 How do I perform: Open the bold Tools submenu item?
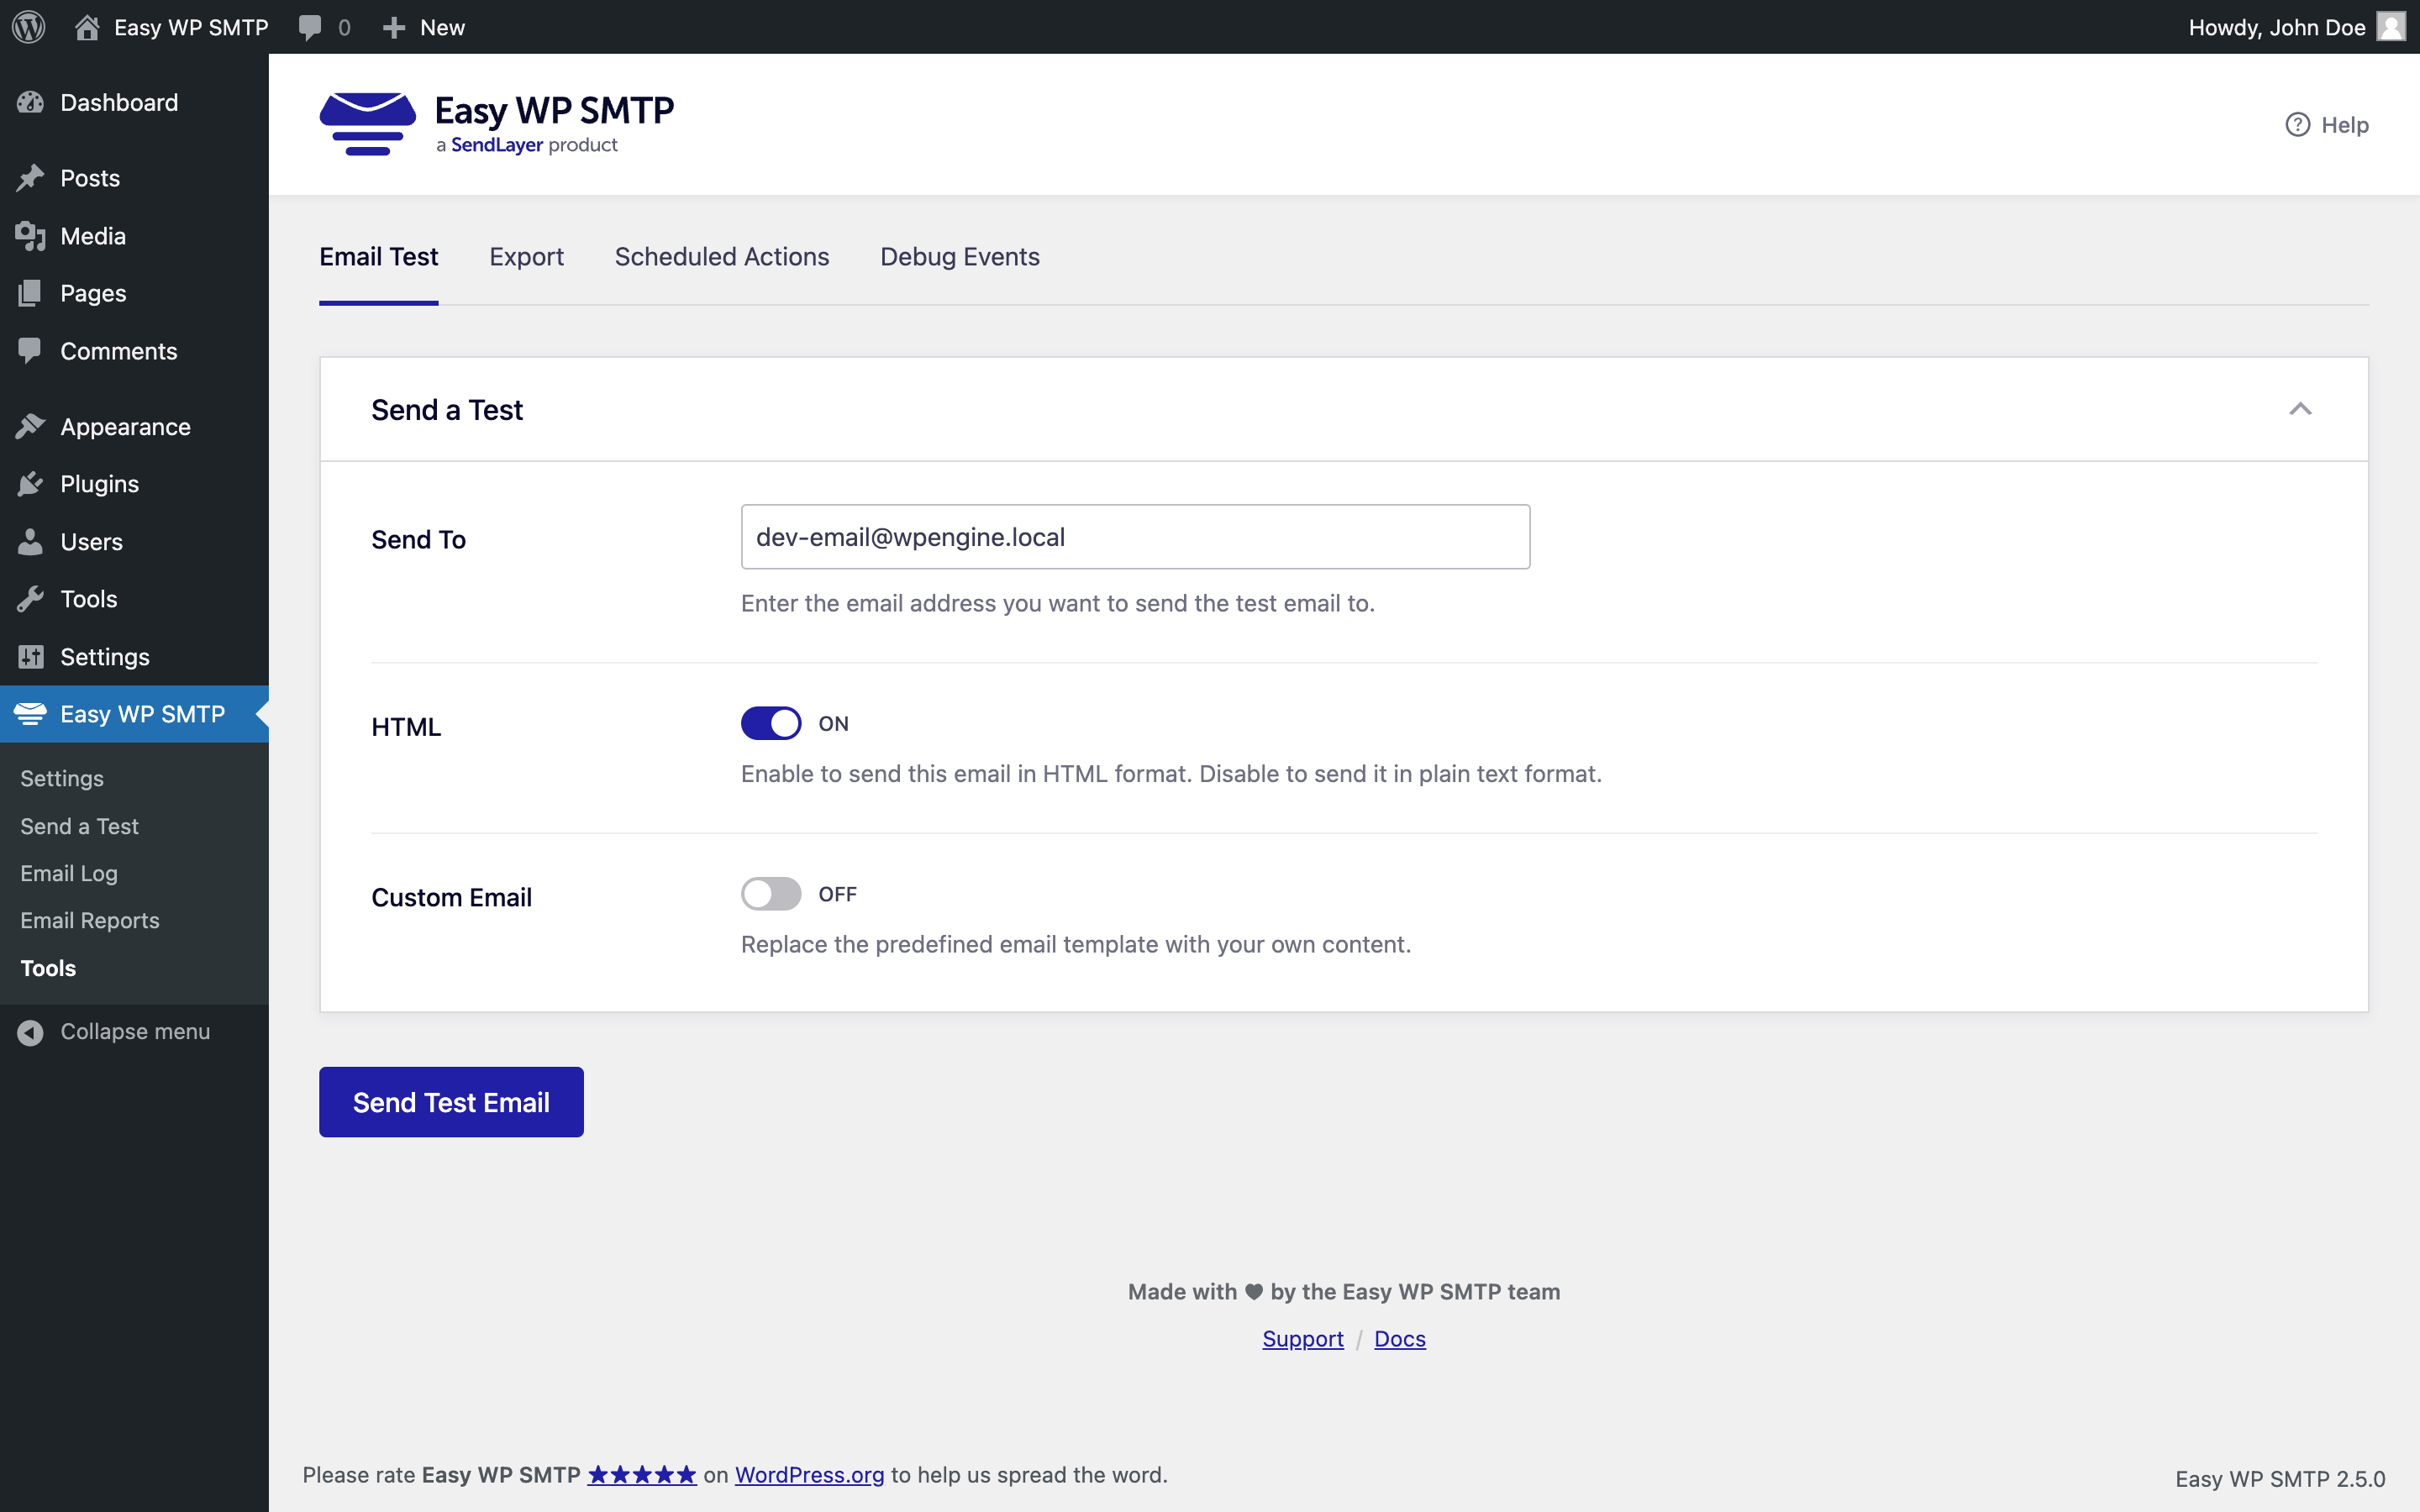48,968
